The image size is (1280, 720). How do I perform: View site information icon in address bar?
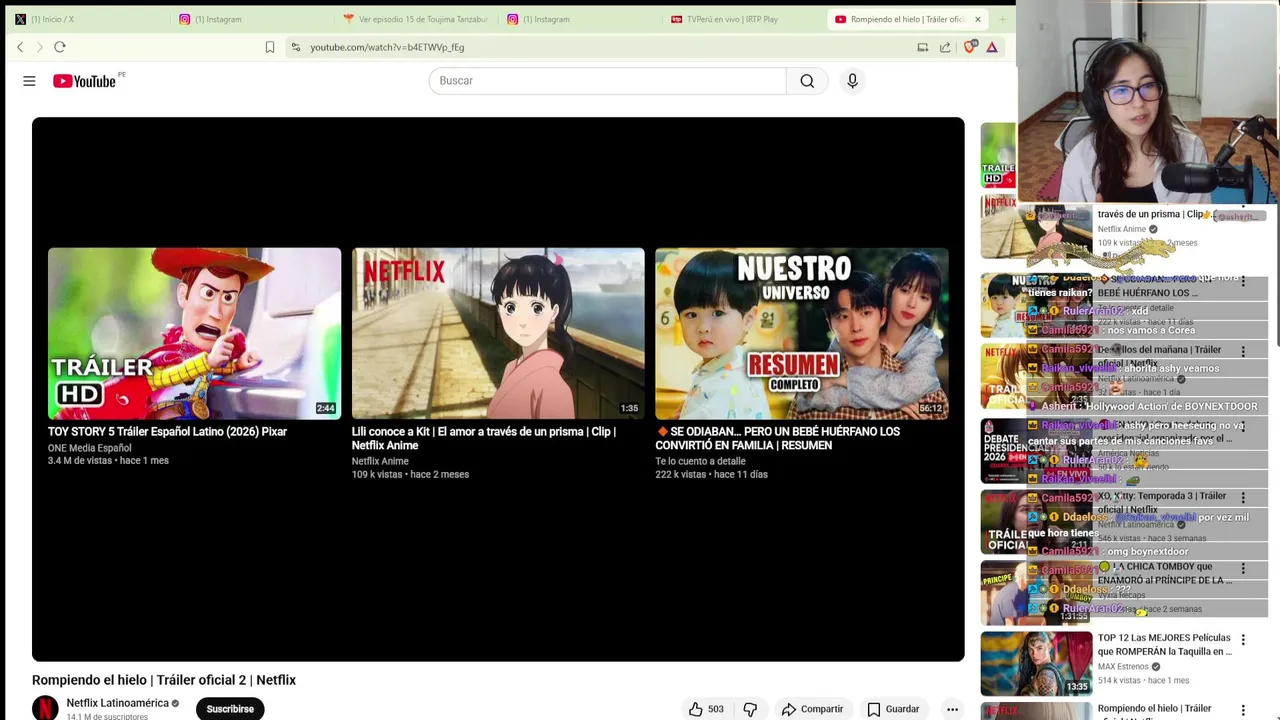point(295,47)
